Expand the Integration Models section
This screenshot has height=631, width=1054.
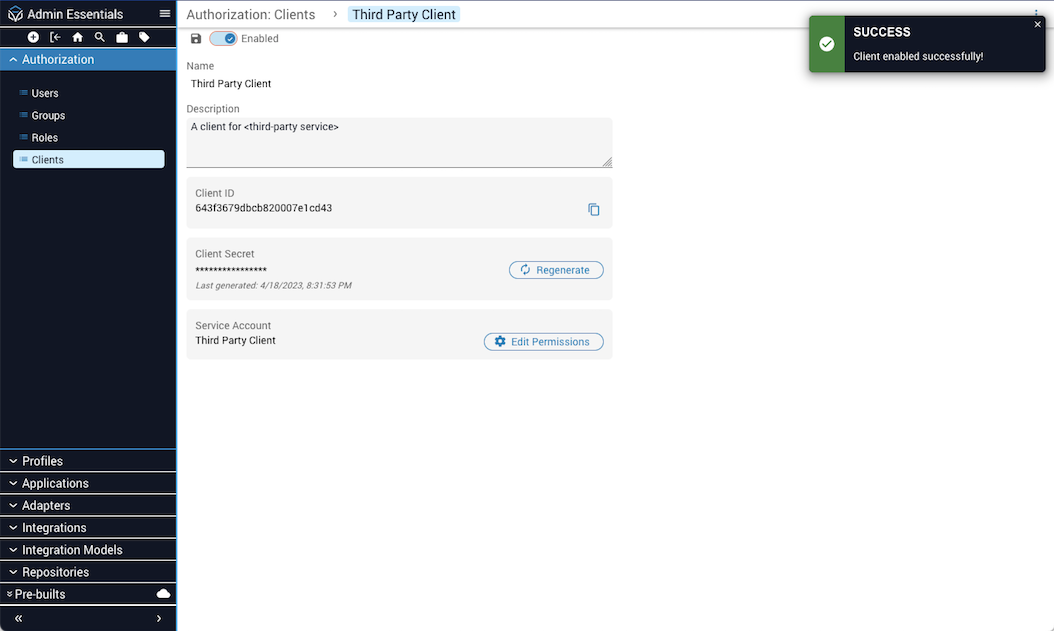88,550
